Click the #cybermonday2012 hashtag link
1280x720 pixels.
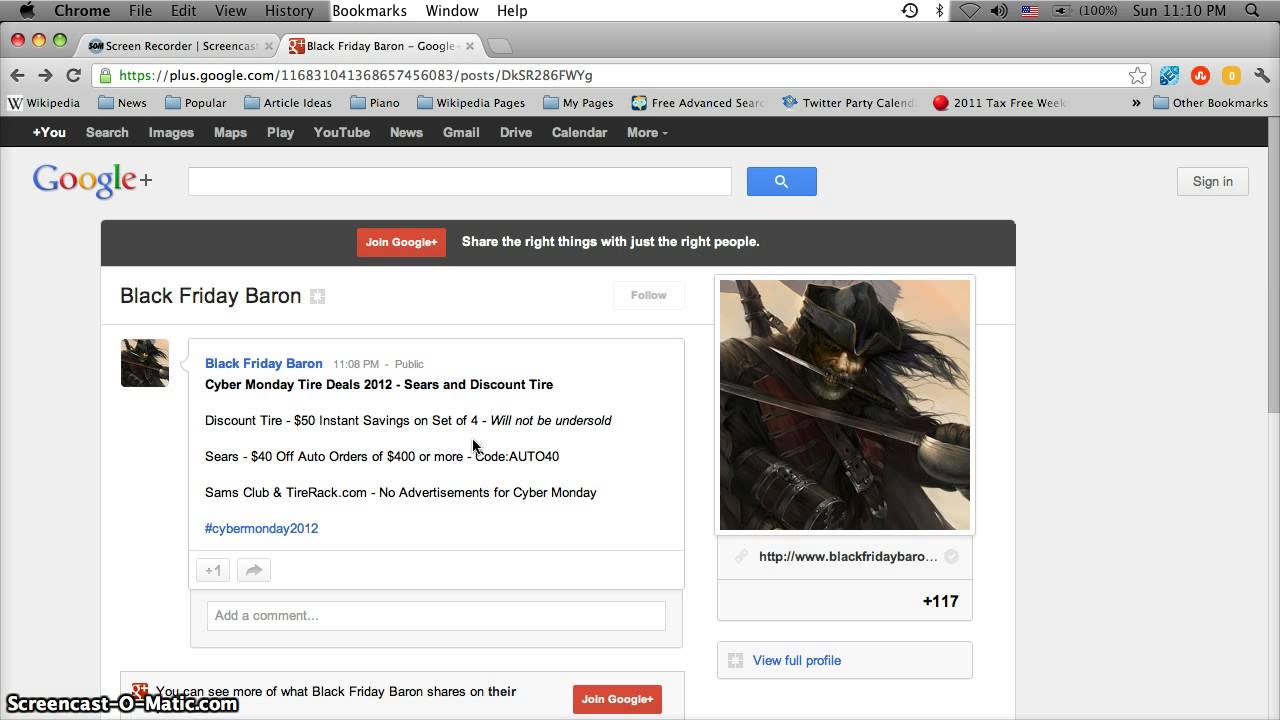click(x=261, y=528)
